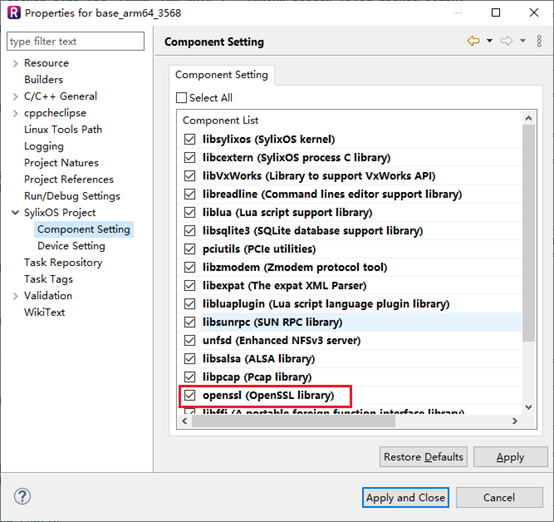Click the type filter text field
Image resolution: width=554 pixels, height=522 pixels.
point(75,41)
